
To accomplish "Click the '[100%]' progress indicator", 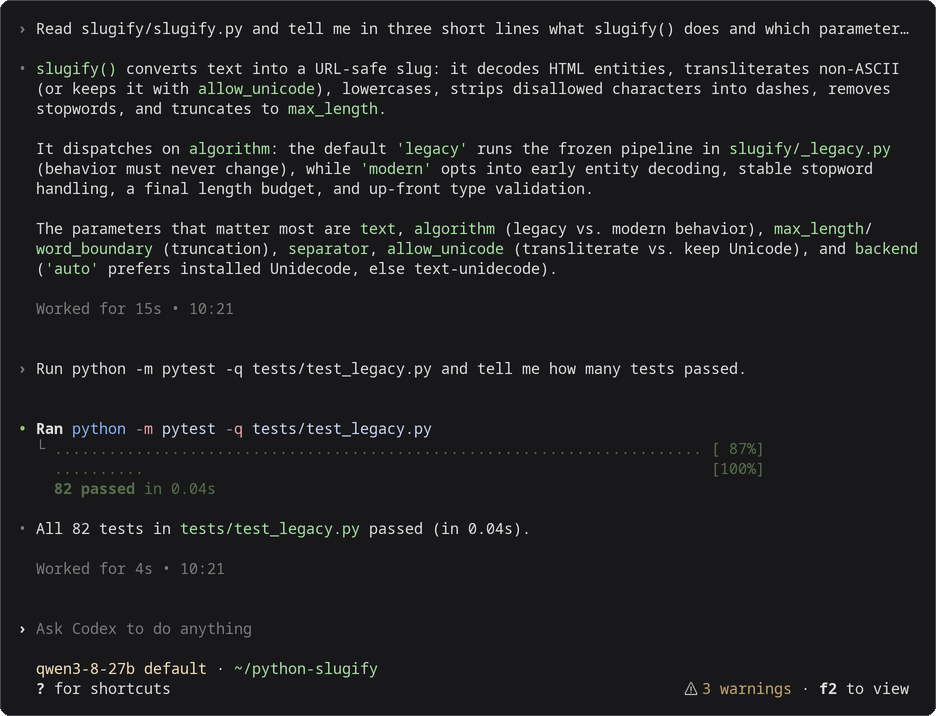I will (x=738, y=469).
